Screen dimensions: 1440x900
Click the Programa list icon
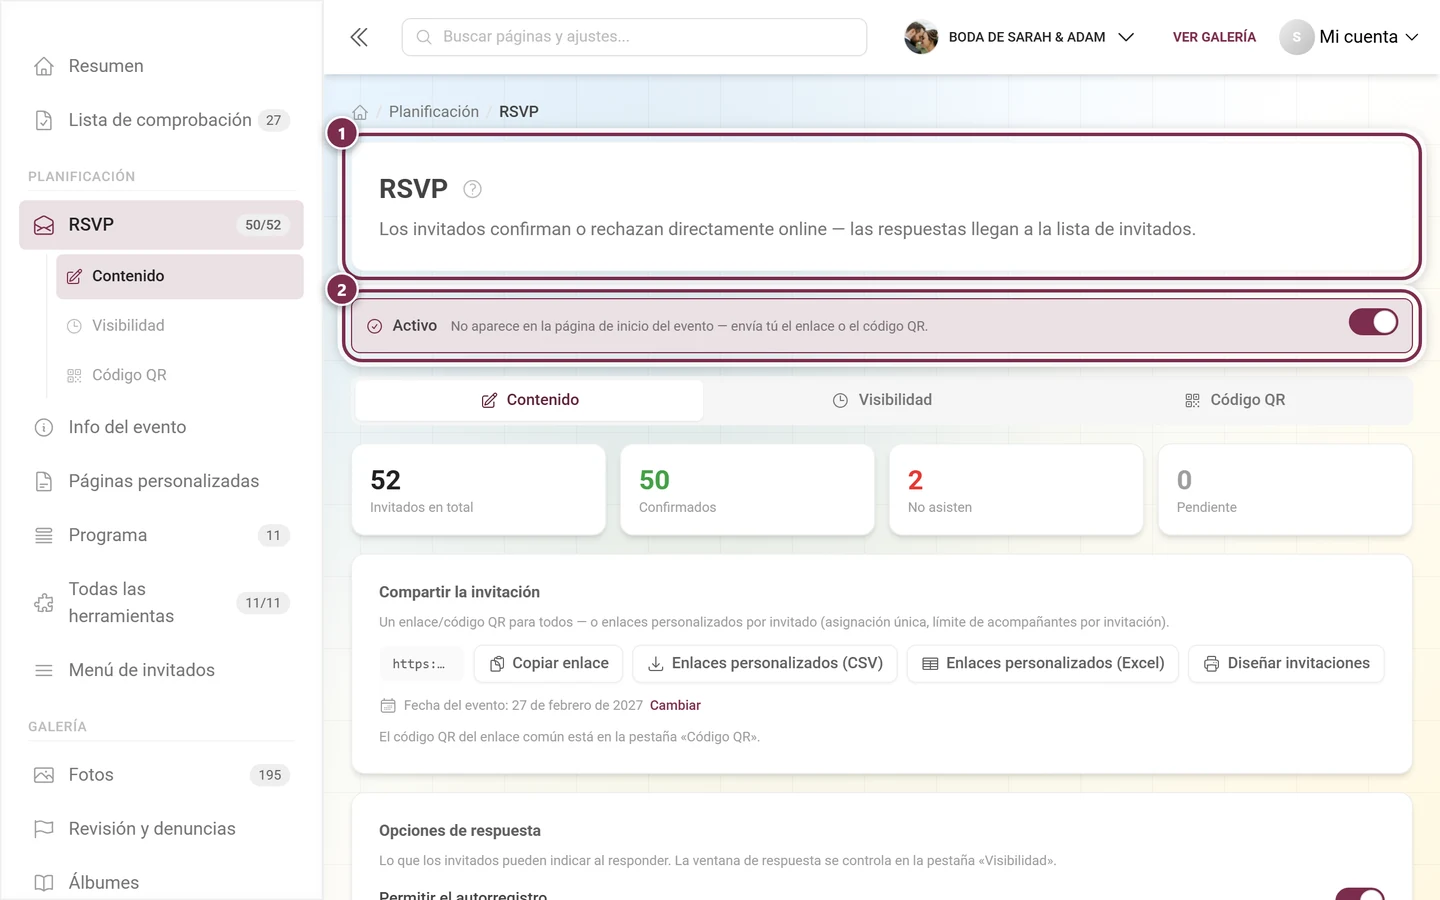44,535
